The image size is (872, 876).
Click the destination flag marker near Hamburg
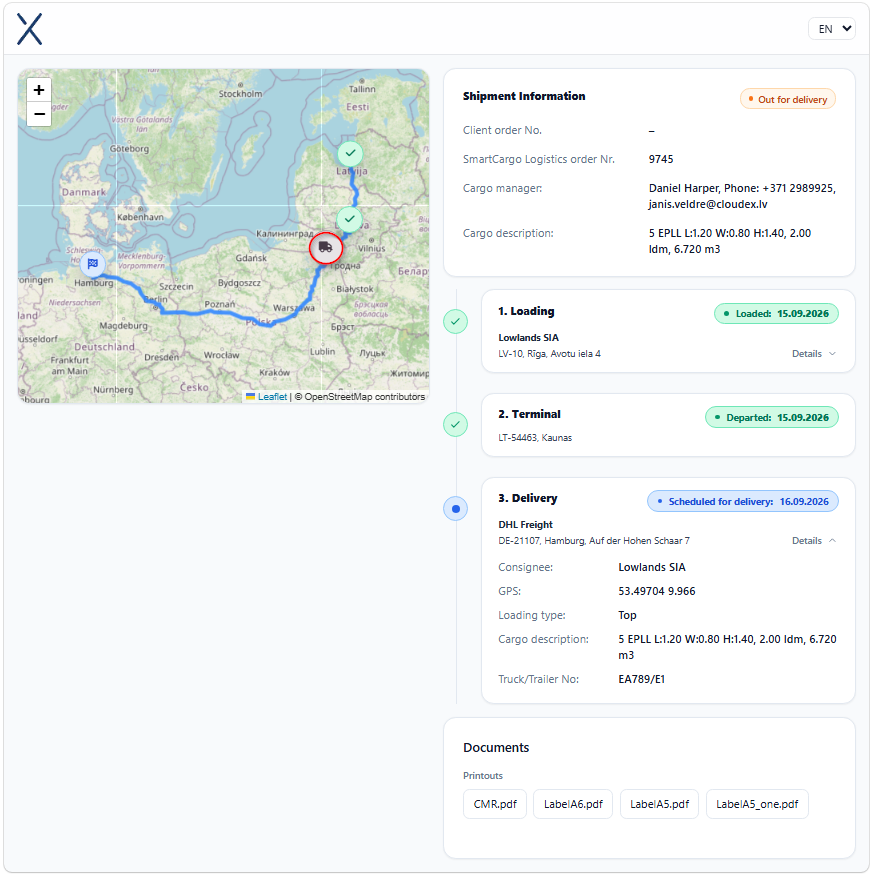[93, 264]
